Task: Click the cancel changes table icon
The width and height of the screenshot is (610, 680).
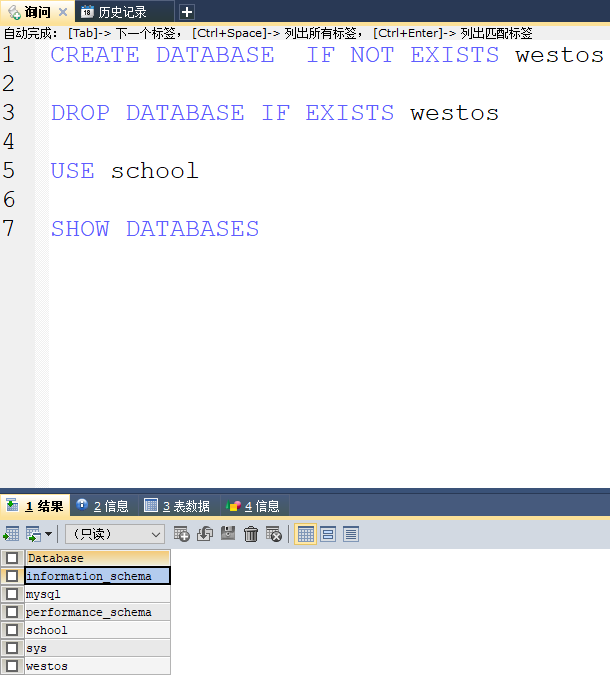Action: 274,534
